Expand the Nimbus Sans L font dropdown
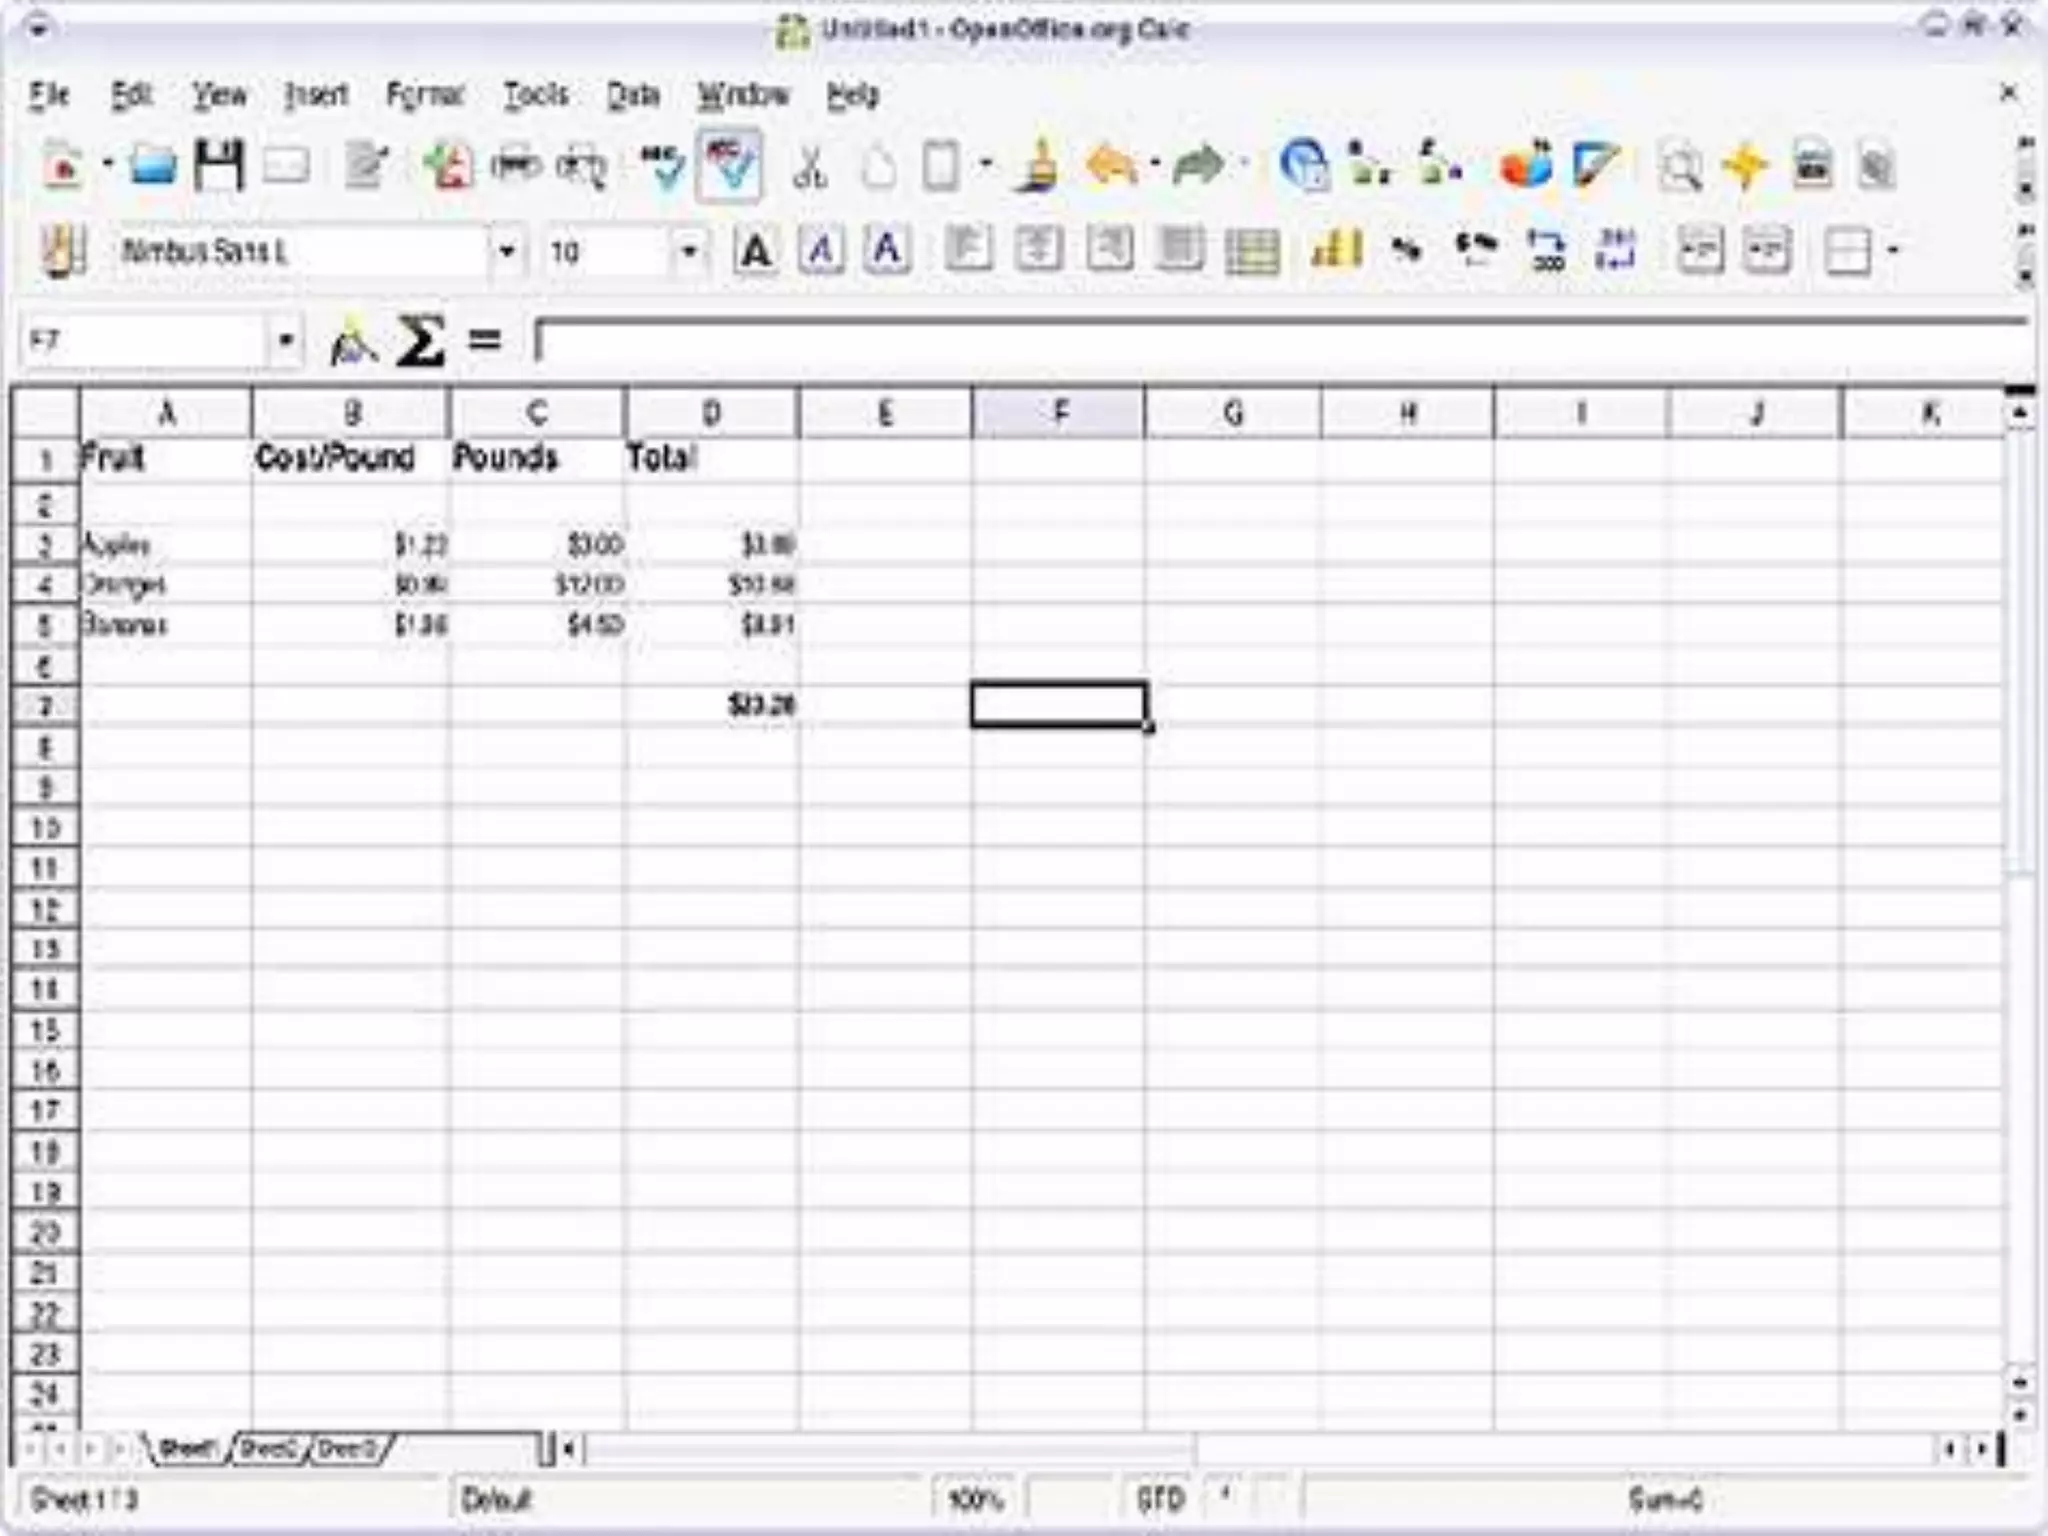 coord(507,251)
